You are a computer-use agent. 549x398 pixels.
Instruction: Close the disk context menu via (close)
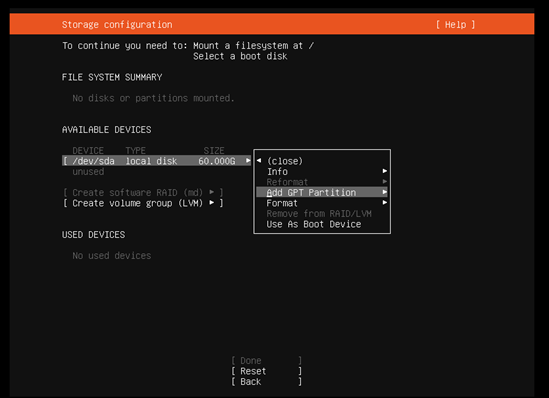click(285, 161)
